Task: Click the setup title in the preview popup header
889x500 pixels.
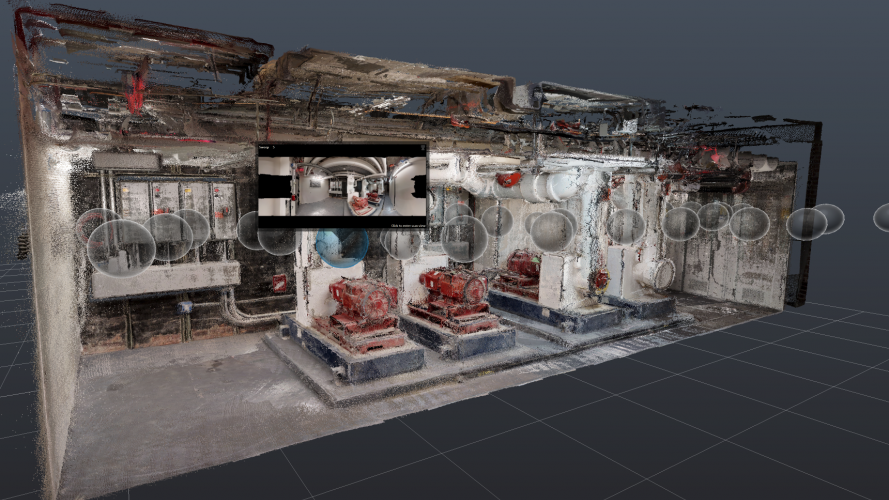Action: point(265,149)
